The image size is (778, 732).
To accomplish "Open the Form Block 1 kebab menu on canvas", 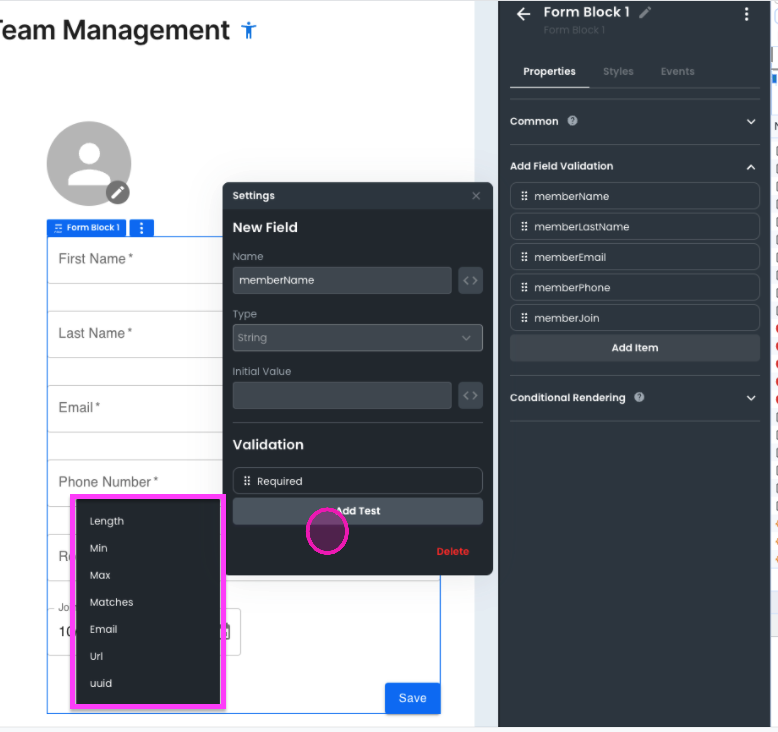I will [x=141, y=228].
